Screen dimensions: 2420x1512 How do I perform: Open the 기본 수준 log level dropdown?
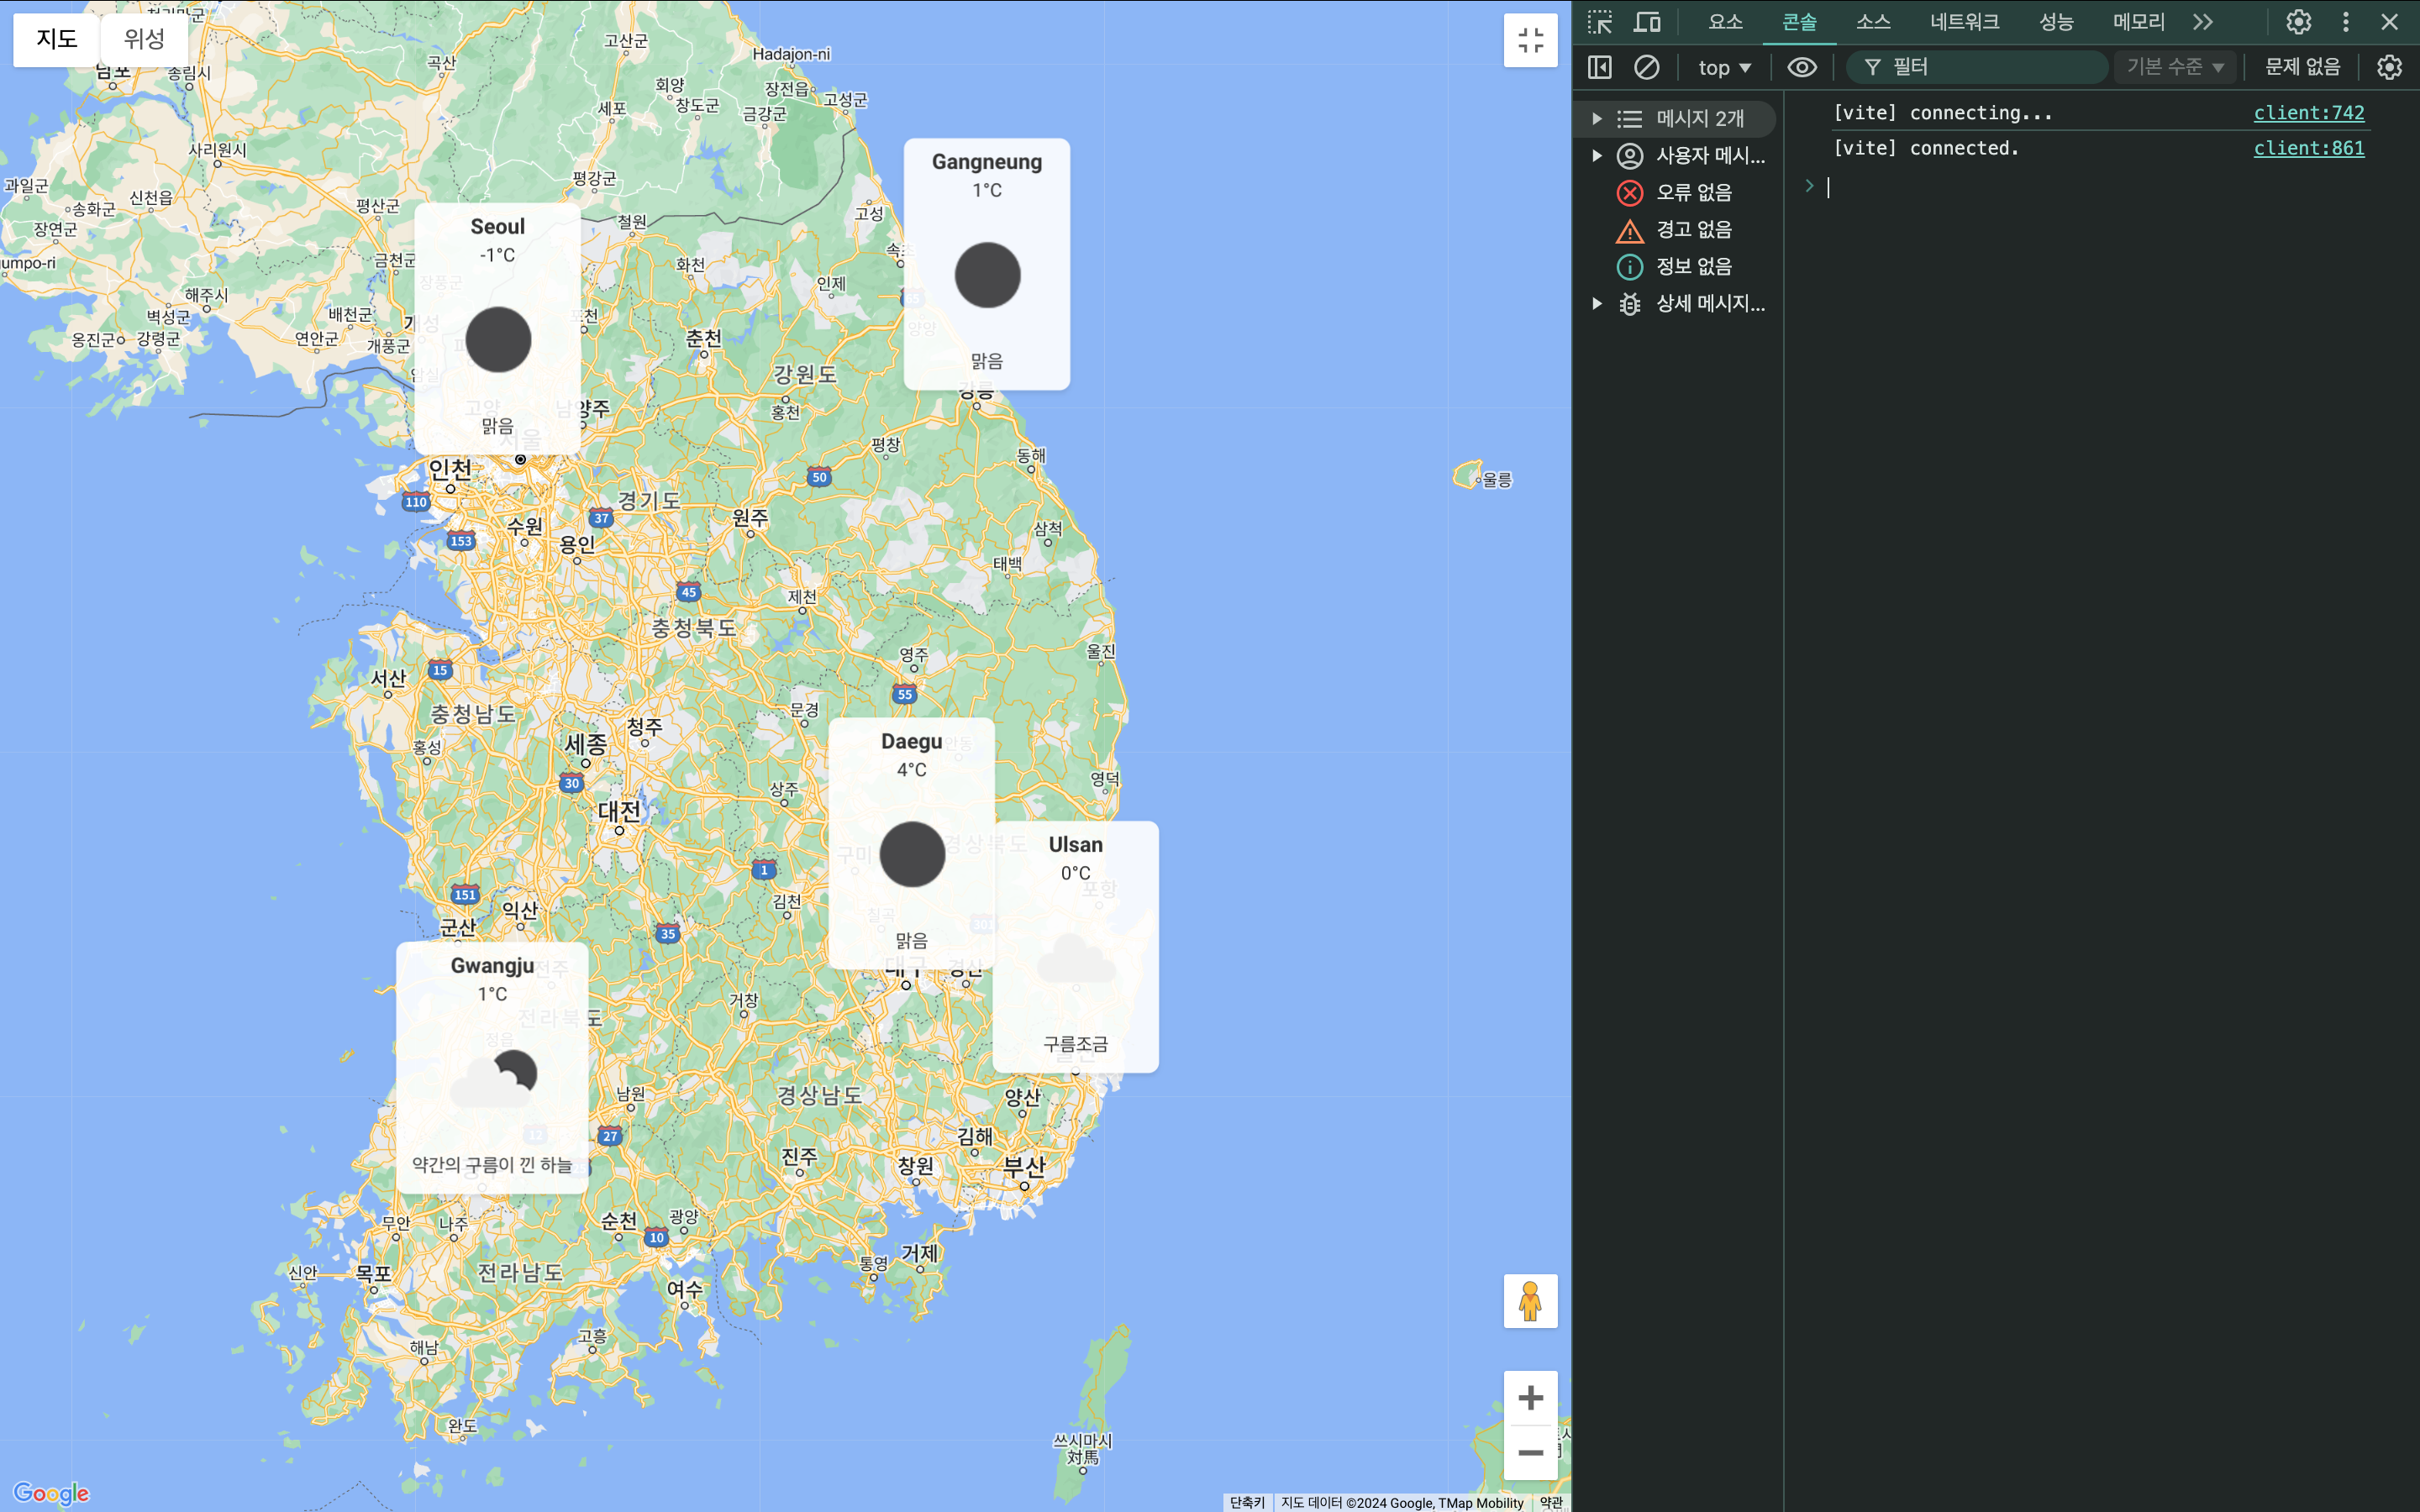tap(2175, 67)
